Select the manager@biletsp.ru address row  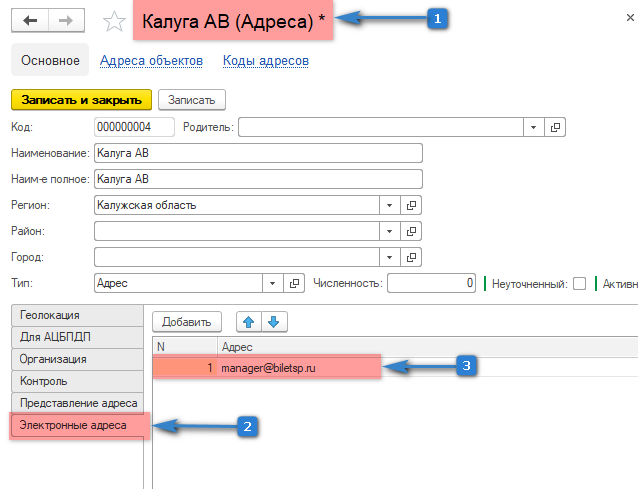[300, 368]
